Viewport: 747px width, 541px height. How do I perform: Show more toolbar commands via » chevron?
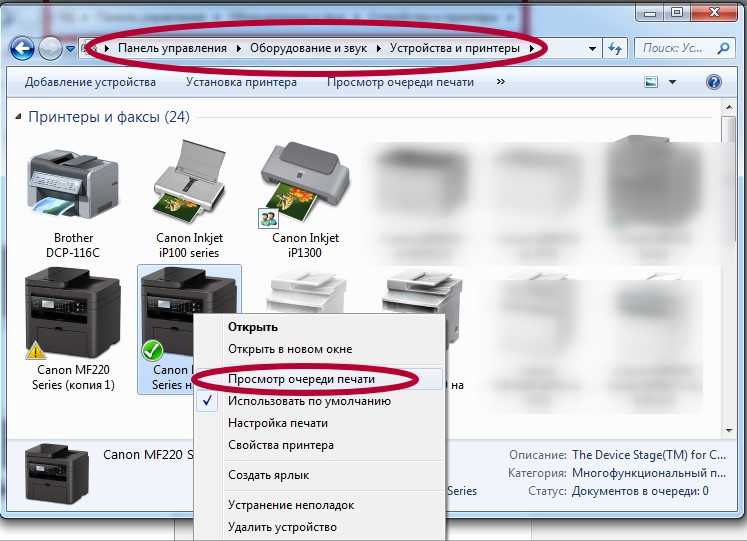500,82
